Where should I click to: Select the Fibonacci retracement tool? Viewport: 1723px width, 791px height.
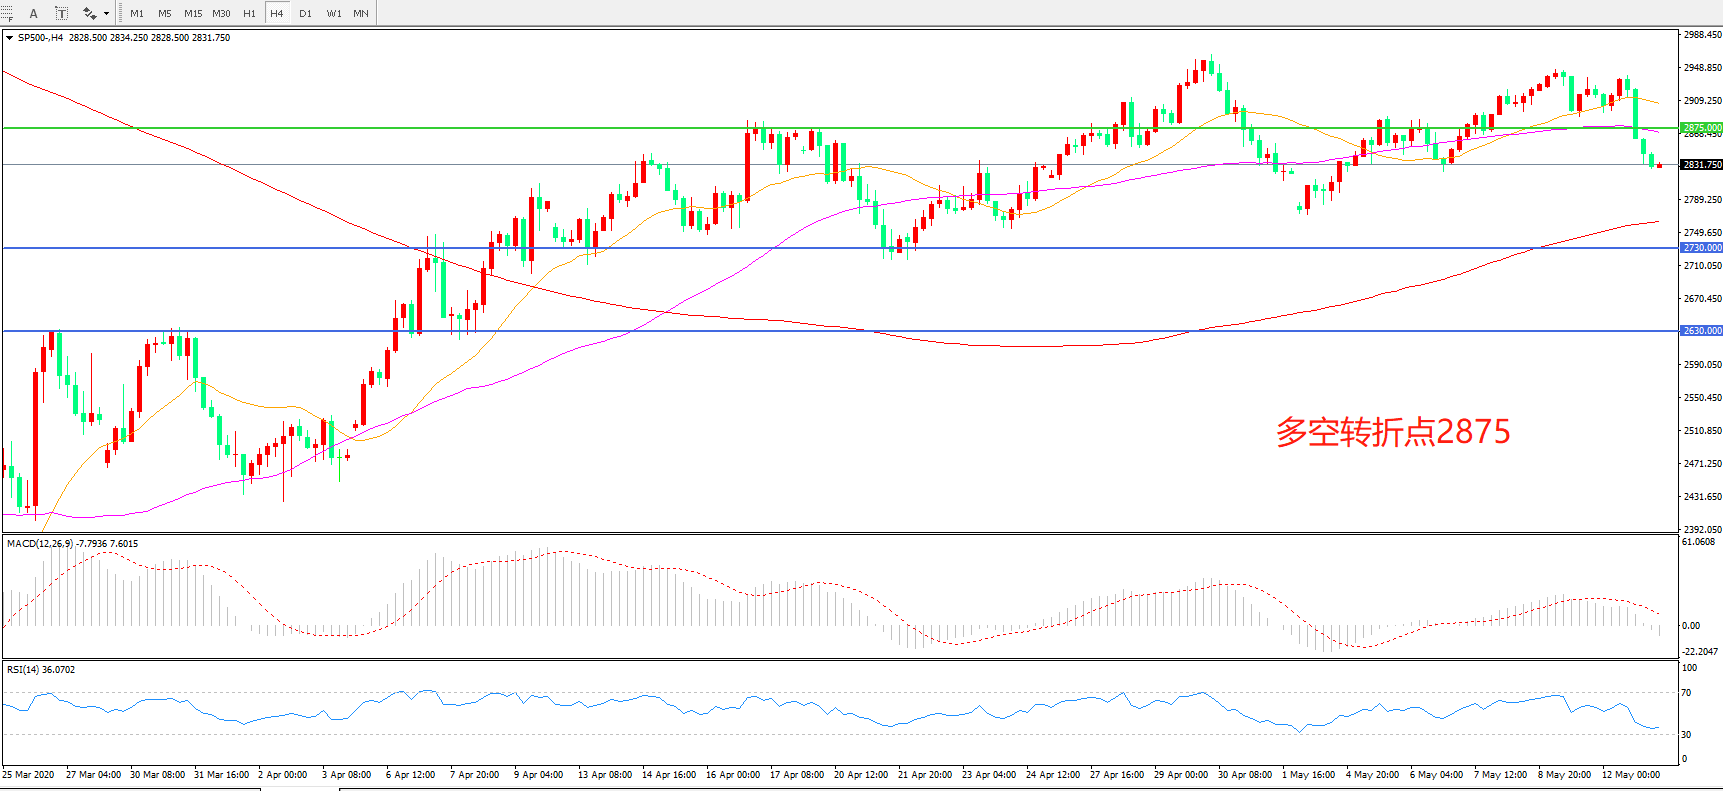click(6, 13)
